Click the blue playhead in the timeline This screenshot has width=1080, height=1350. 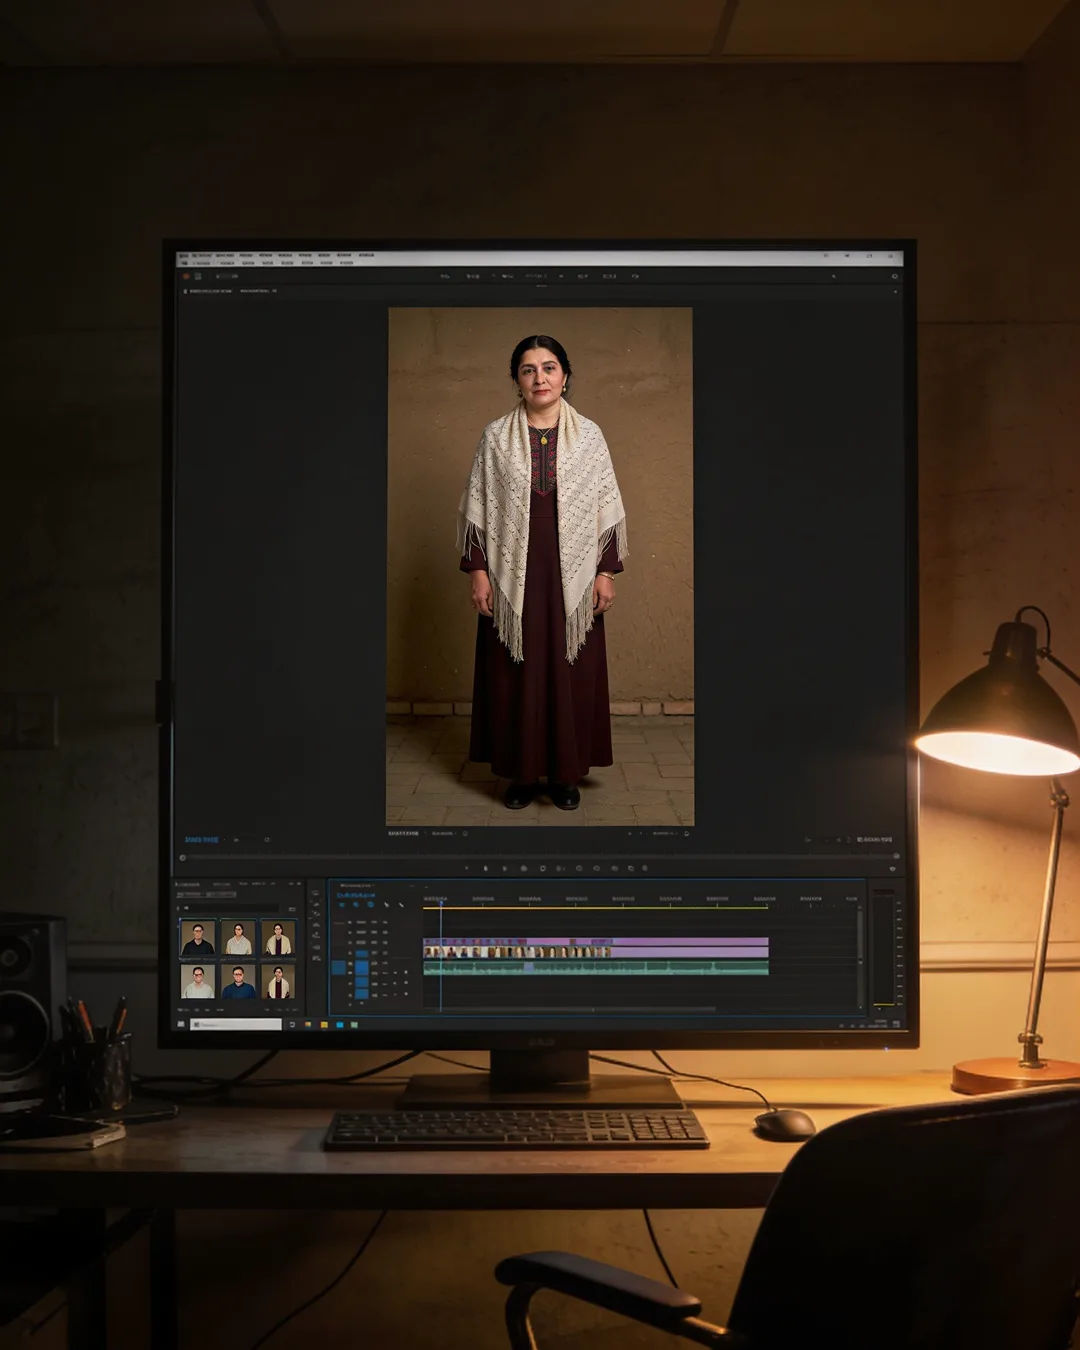coord(441,903)
